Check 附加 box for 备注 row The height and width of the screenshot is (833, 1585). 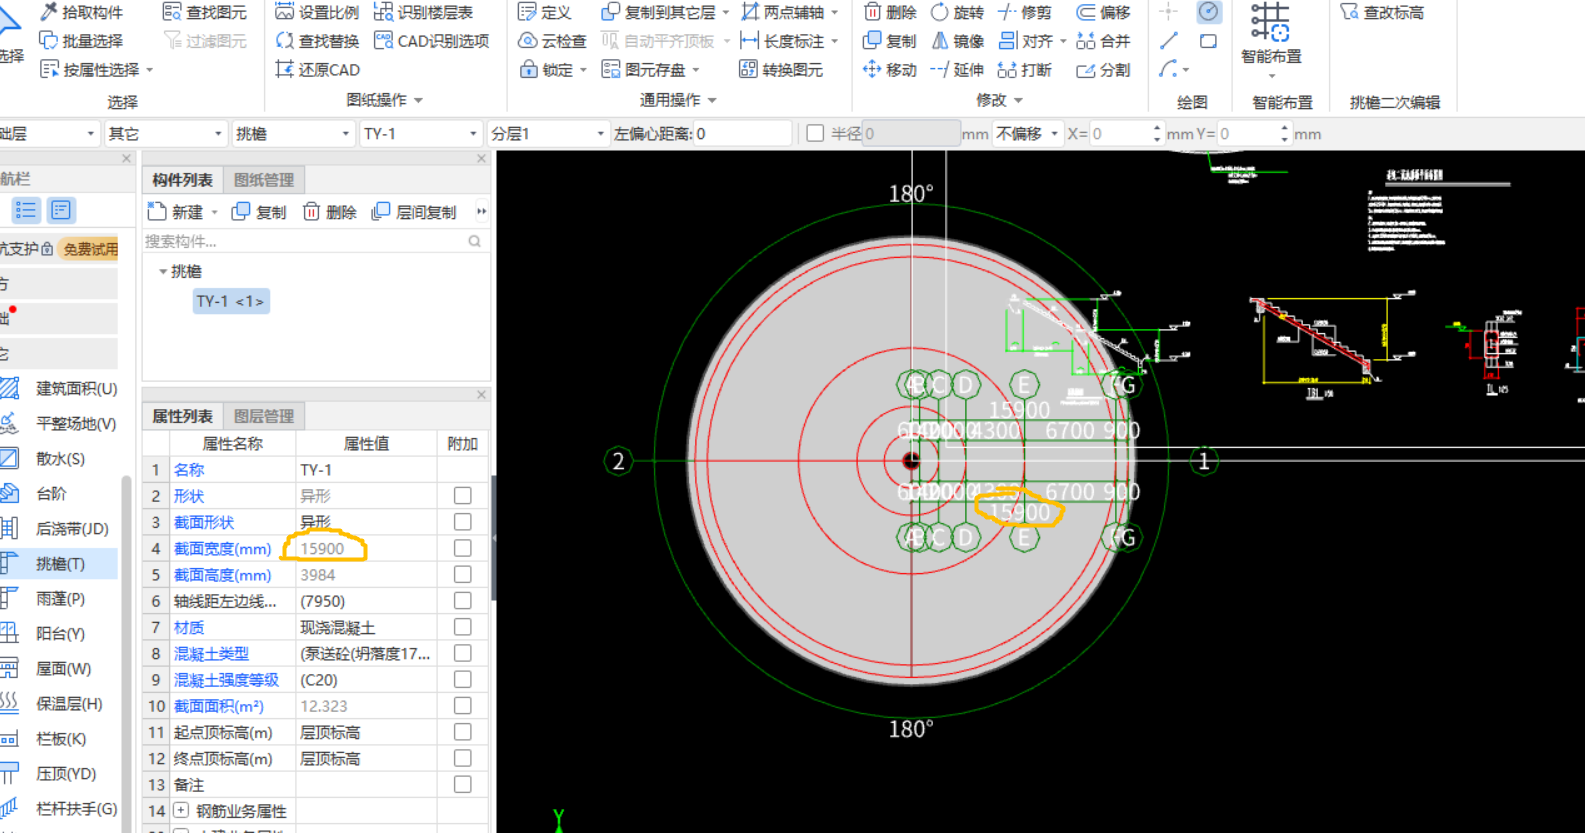462,785
